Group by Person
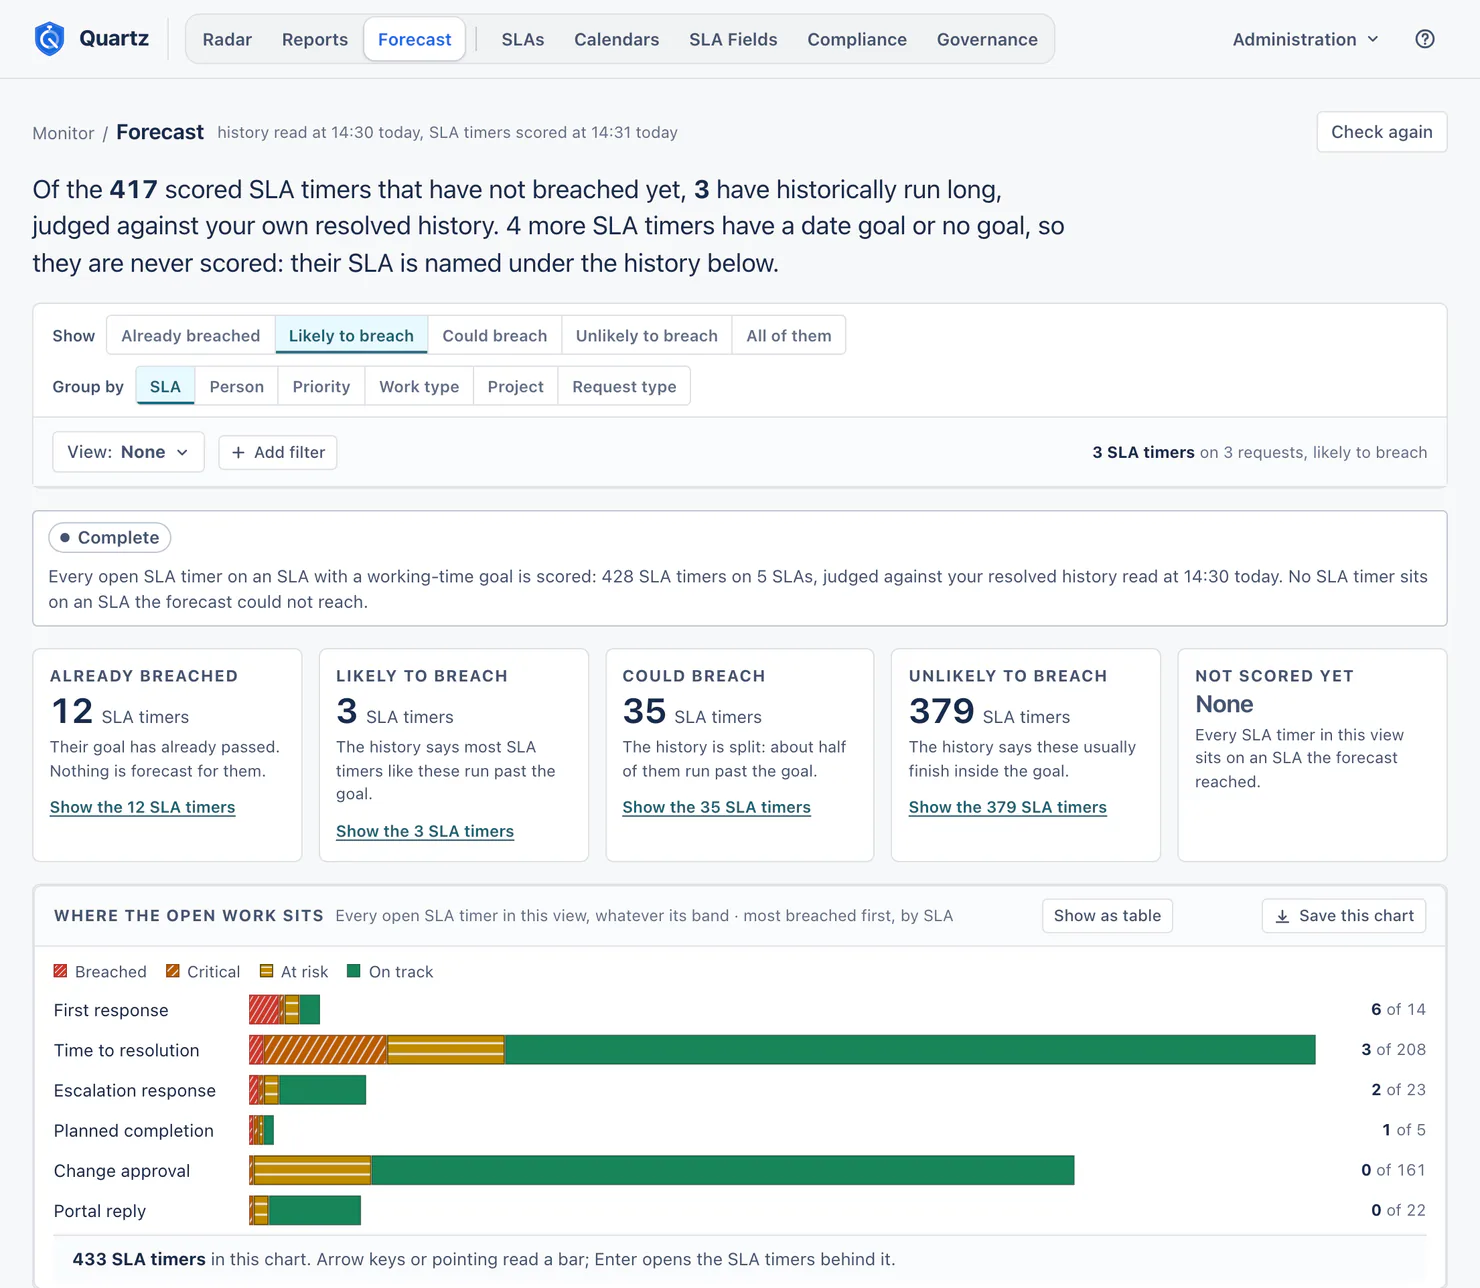Screen dimensions: 1480x1288 (x=237, y=386)
